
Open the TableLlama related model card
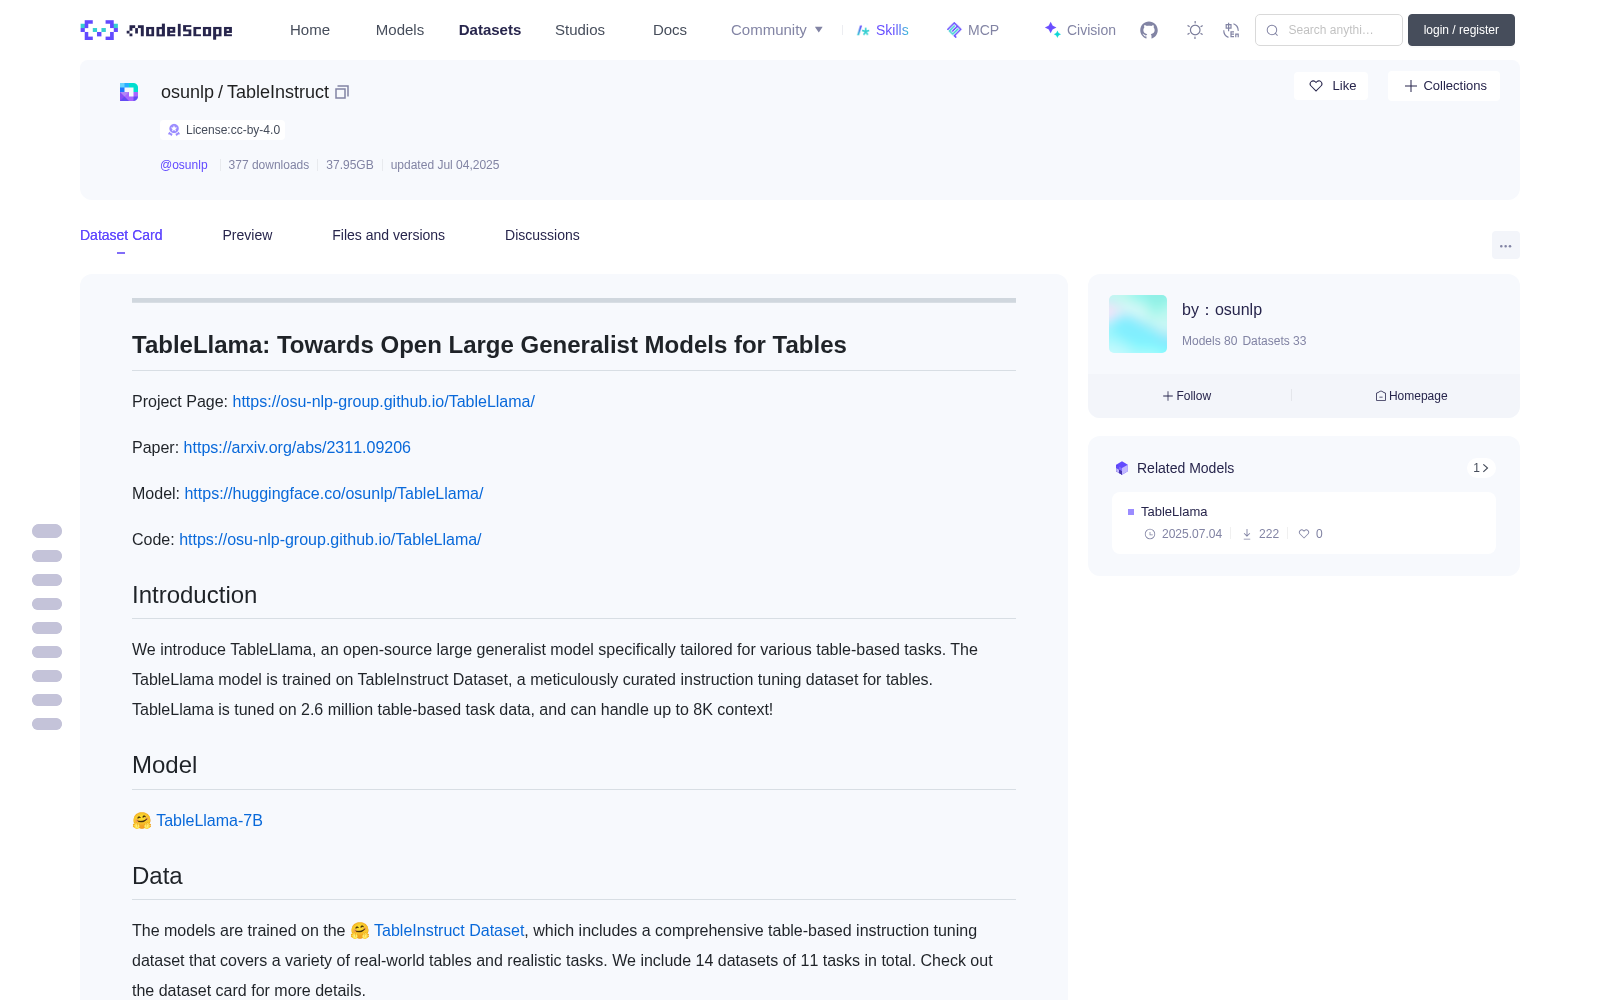[x=1304, y=523]
